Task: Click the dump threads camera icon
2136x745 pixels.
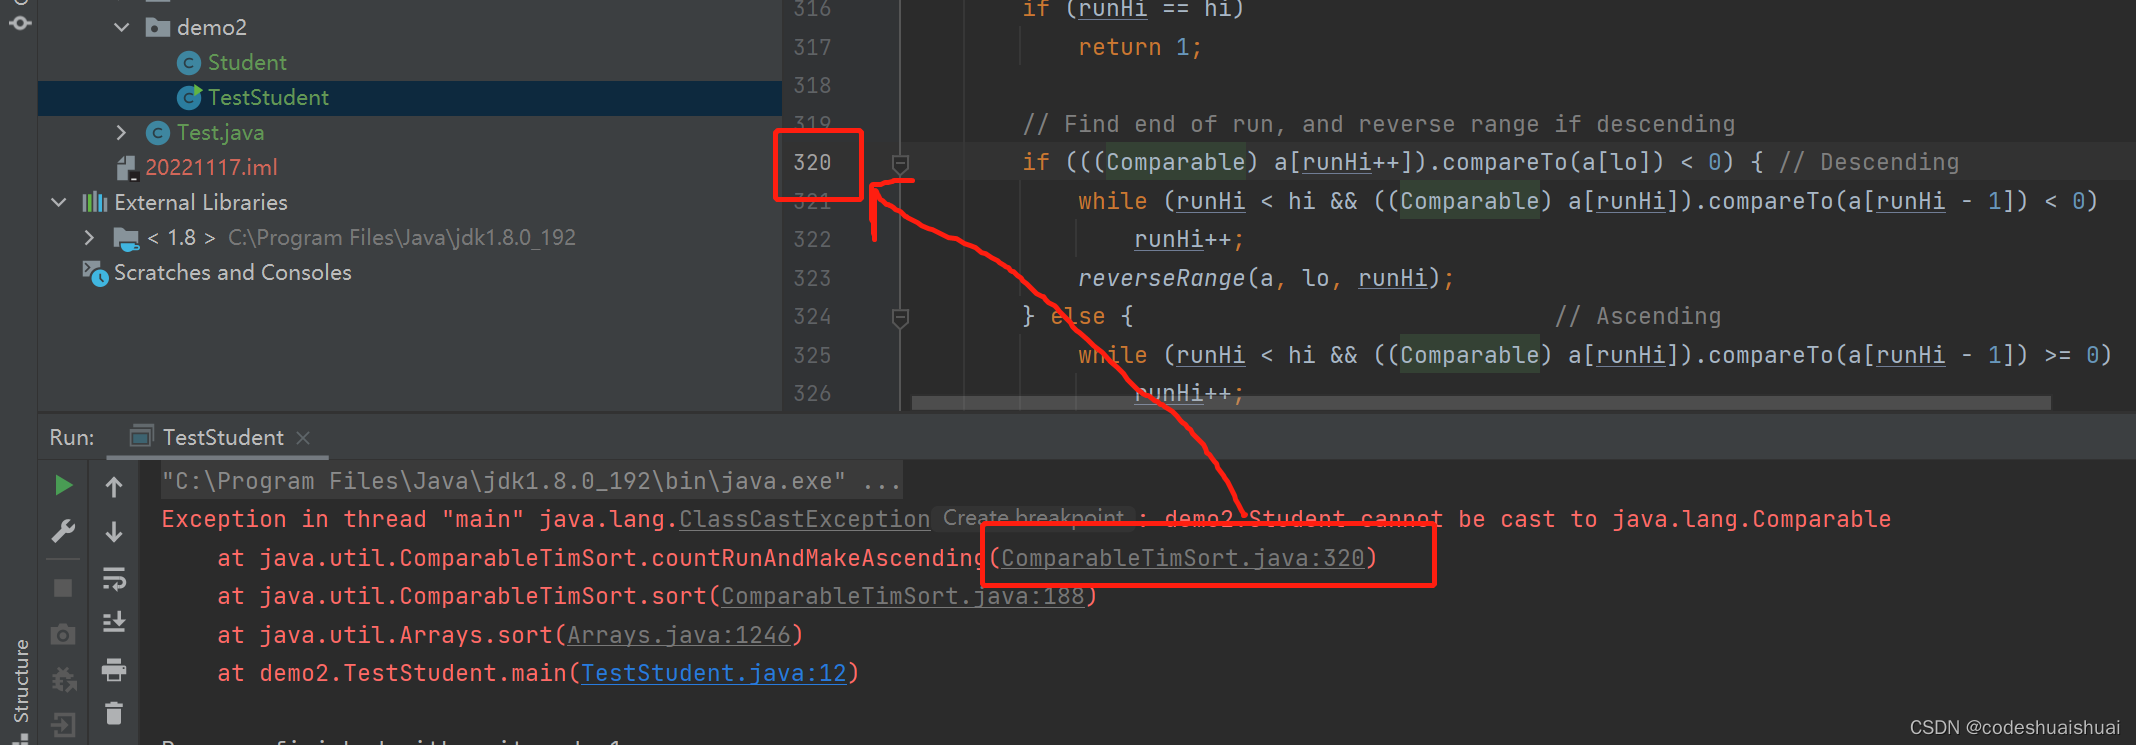Action: click(x=63, y=634)
